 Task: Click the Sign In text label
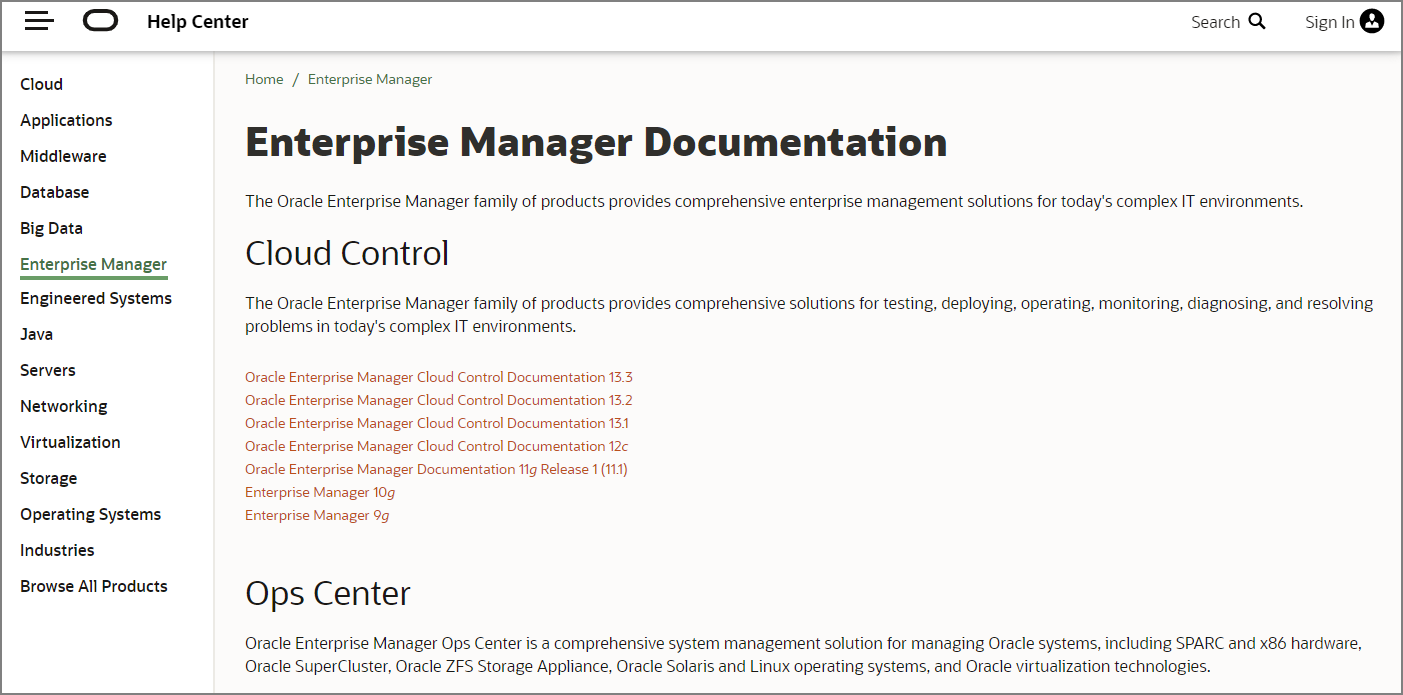[x=1330, y=22]
